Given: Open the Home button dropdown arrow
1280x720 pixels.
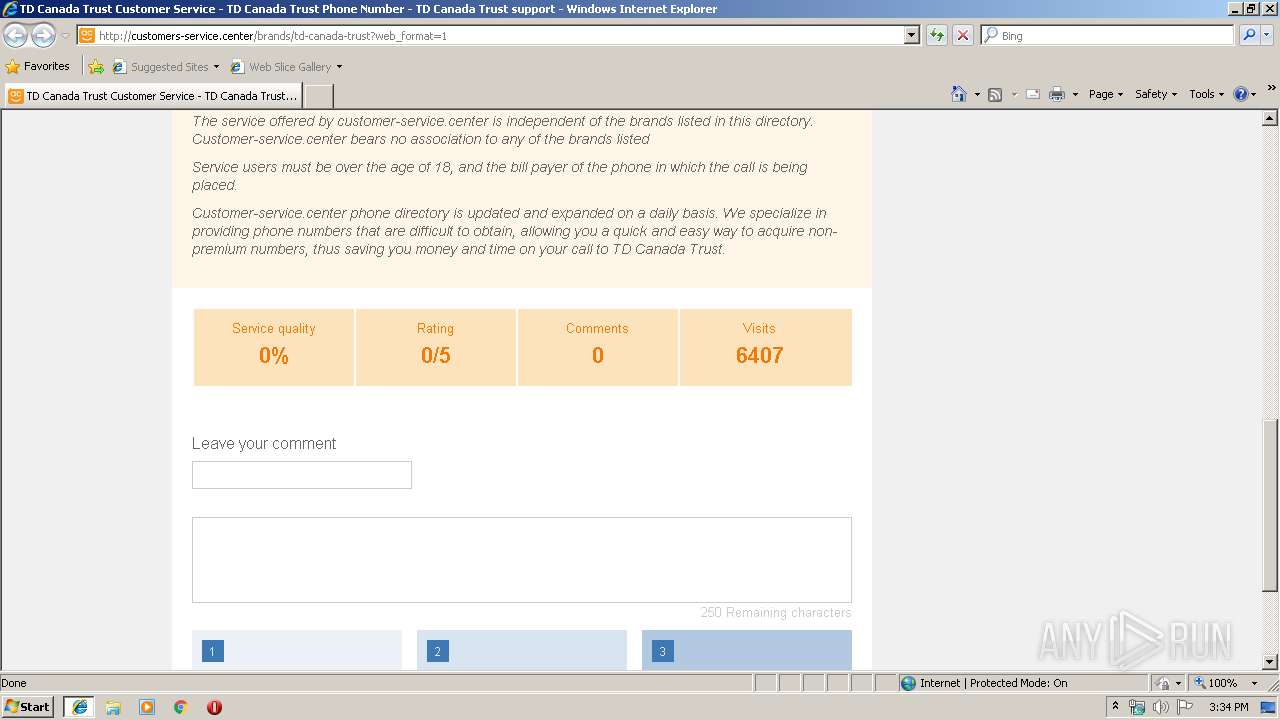Looking at the screenshot, I should [977, 94].
